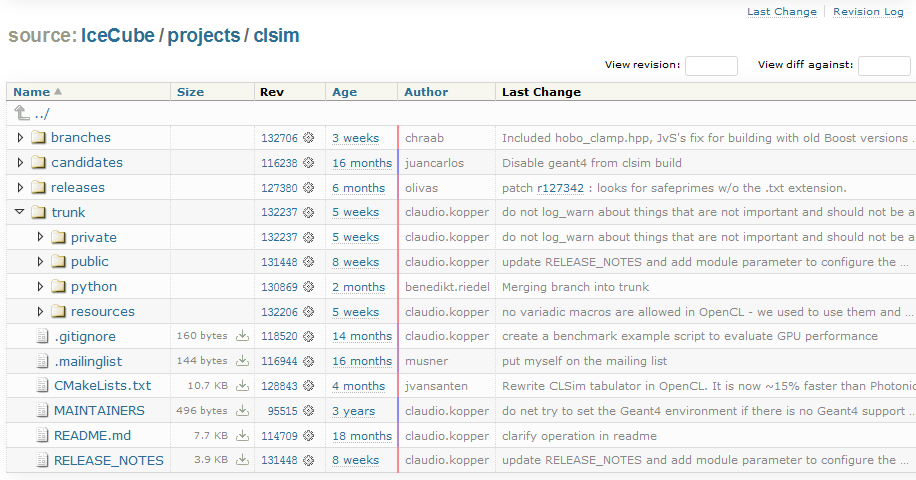The height and width of the screenshot is (480, 916).
Task: Open the MAINTAINERS file
Action: point(99,411)
